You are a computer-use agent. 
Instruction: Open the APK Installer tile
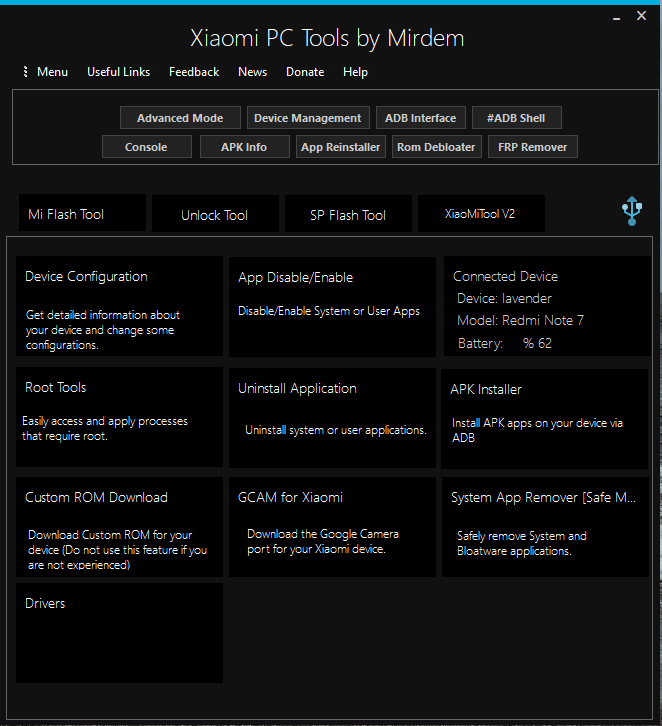pos(544,419)
